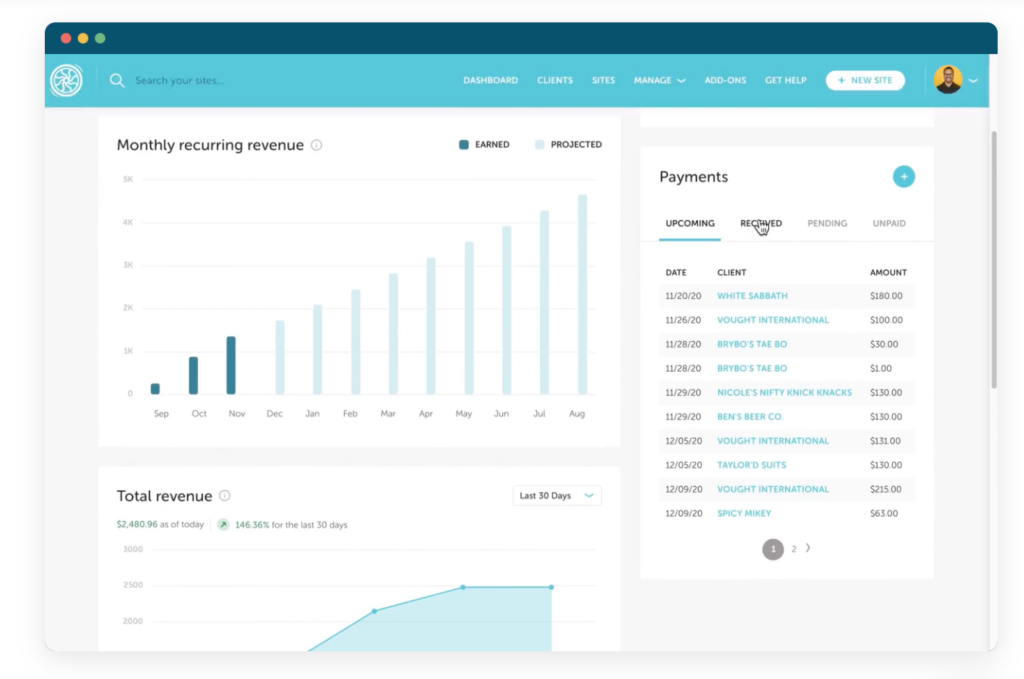
Task: Click the $131.00 amount cell
Action: coord(885,441)
